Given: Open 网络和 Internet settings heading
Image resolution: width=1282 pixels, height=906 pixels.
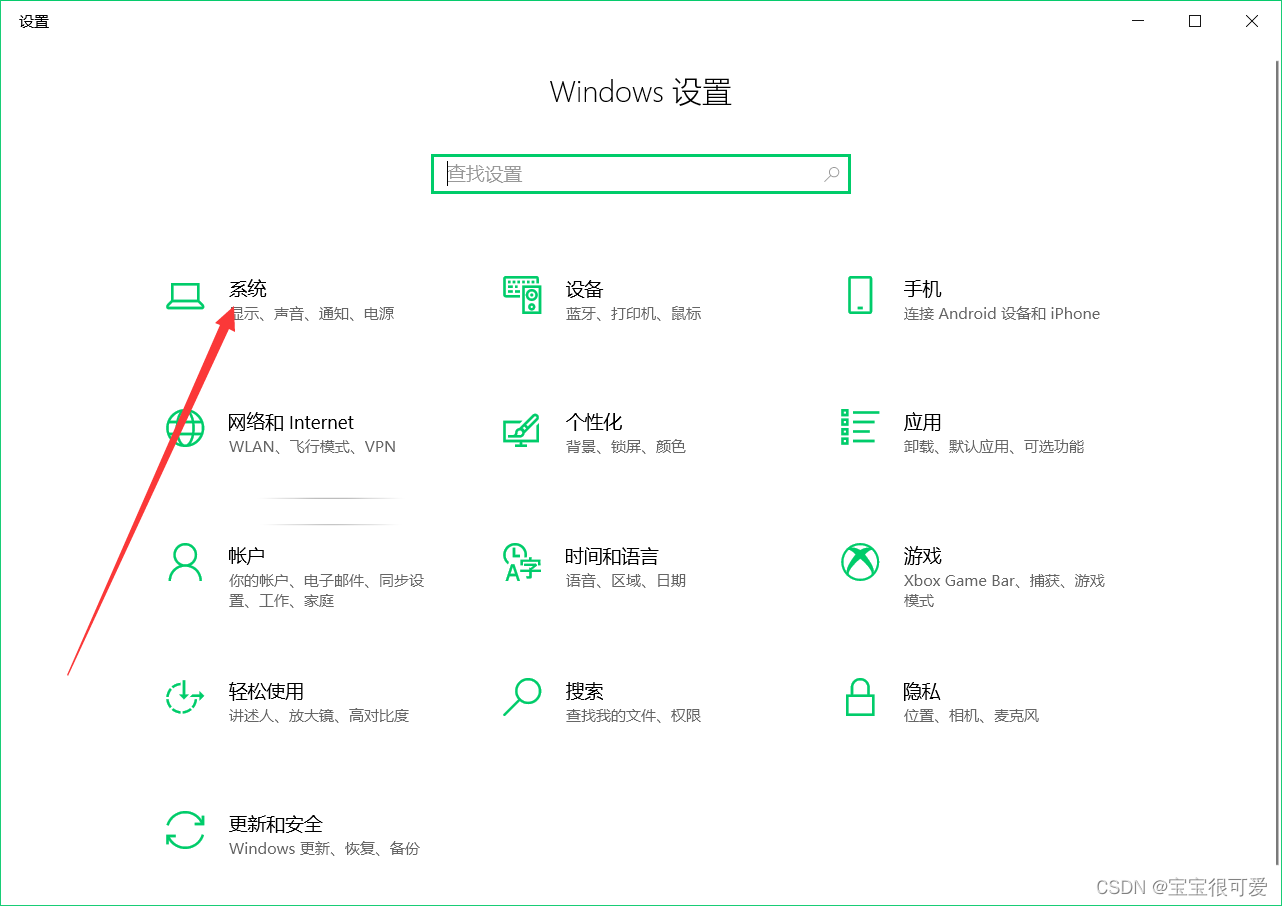Looking at the screenshot, I should (x=291, y=422).
